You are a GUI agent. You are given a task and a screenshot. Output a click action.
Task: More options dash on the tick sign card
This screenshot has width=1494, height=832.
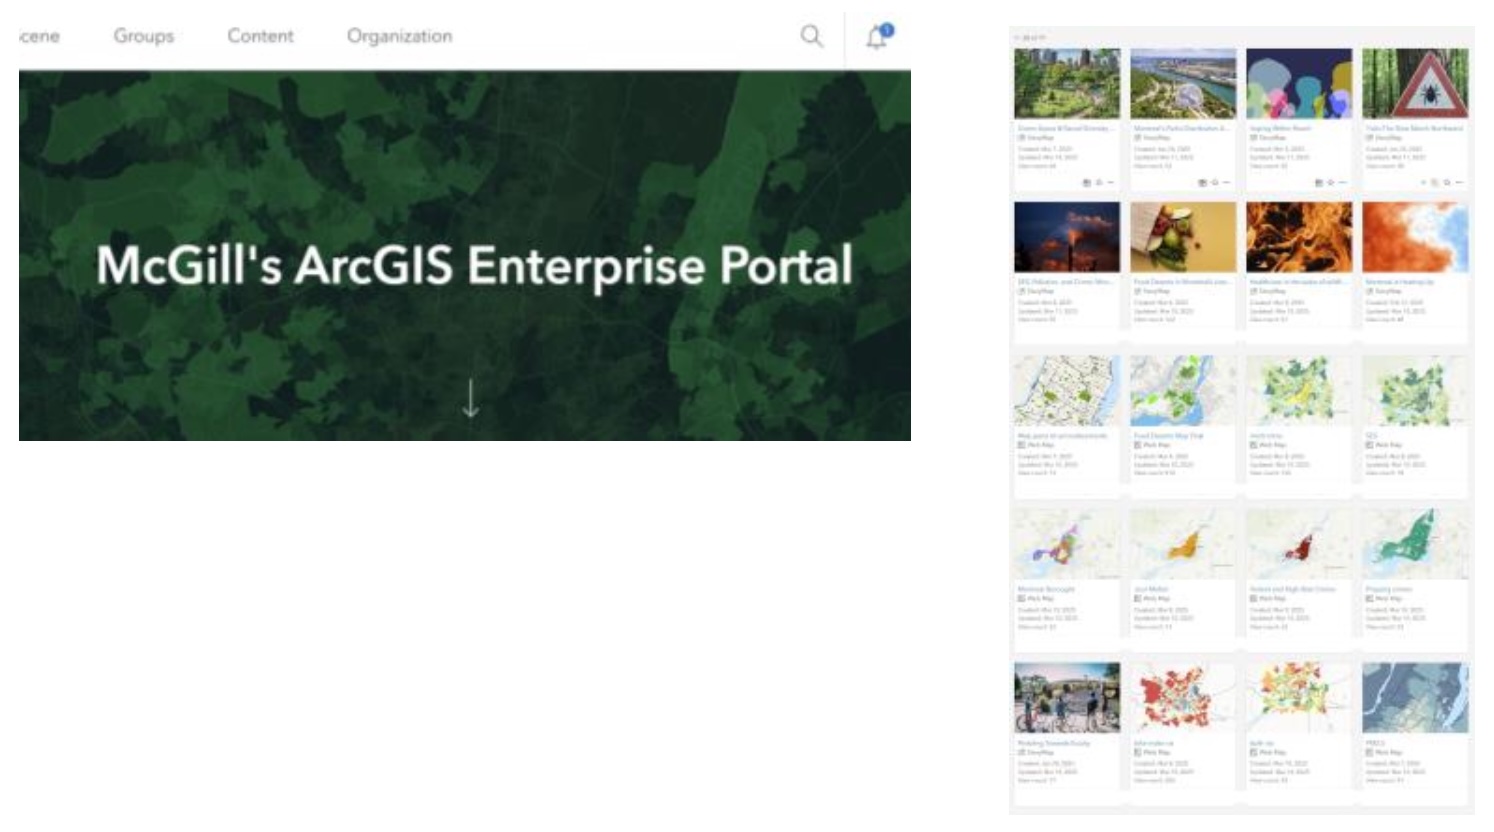(x=1459, y=182)
